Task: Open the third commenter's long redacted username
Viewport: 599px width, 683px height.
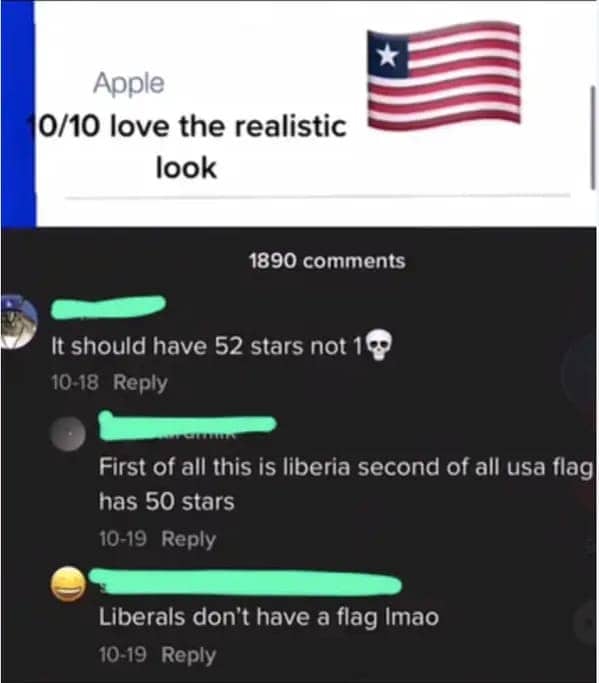Action: [x=245, y=582]
